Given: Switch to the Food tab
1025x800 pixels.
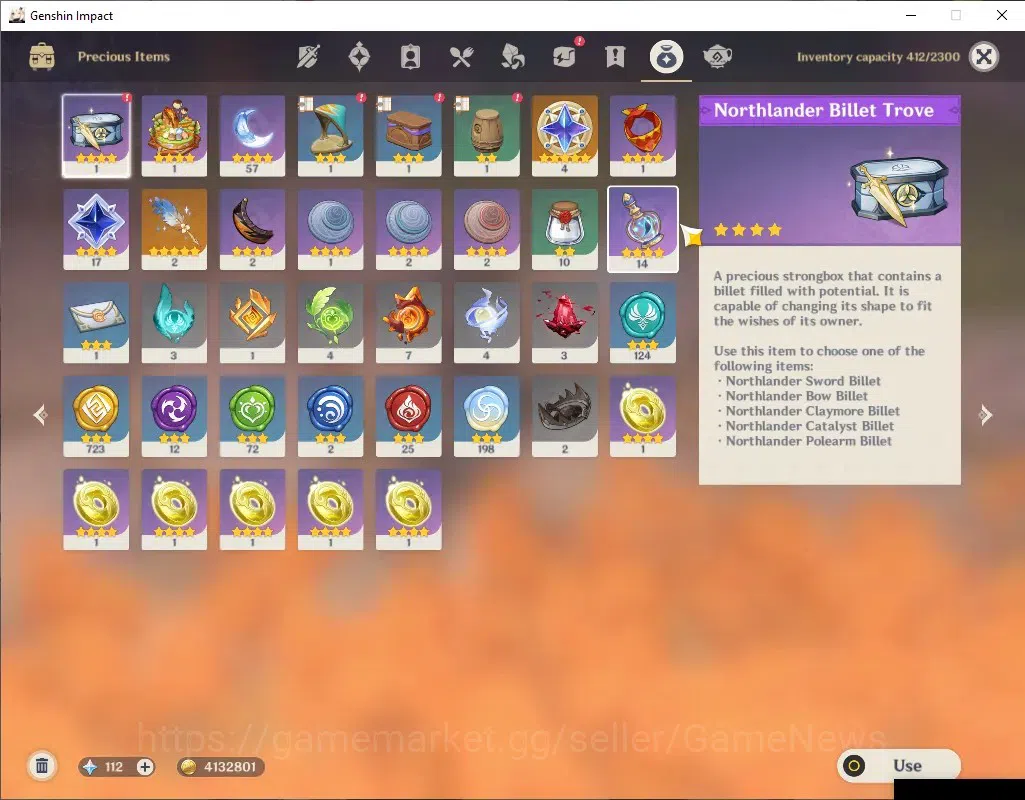Looking at the screenshot, I should (461, 57).
